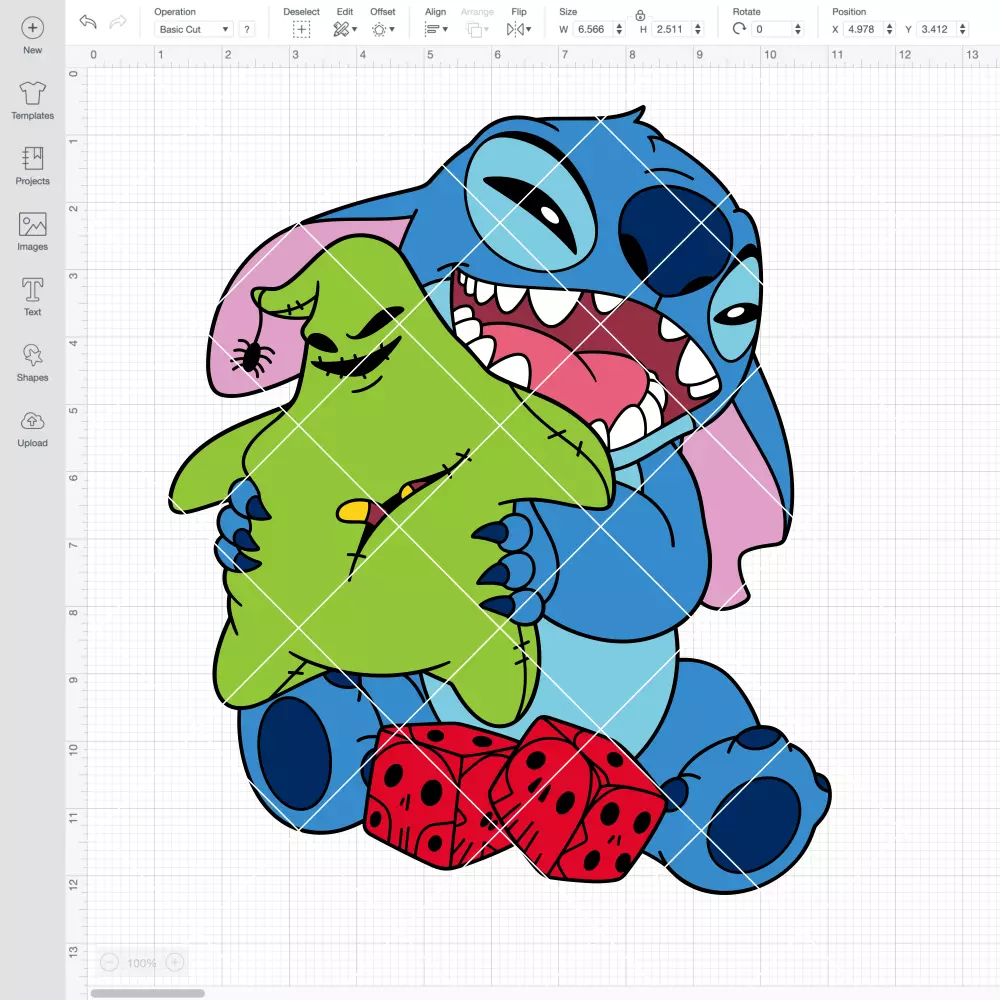Click the New project plus icon

click(x=33, y=28)
